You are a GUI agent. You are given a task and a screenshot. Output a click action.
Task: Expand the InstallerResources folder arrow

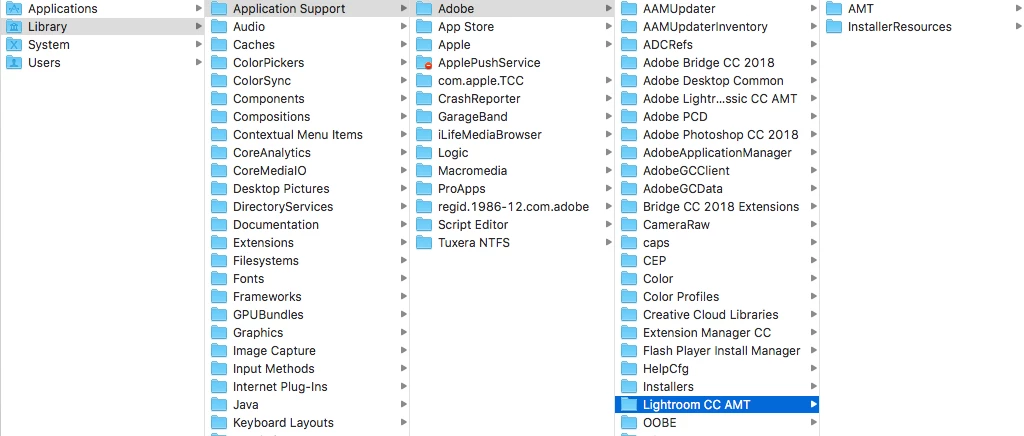click(x=1019, y=27)
